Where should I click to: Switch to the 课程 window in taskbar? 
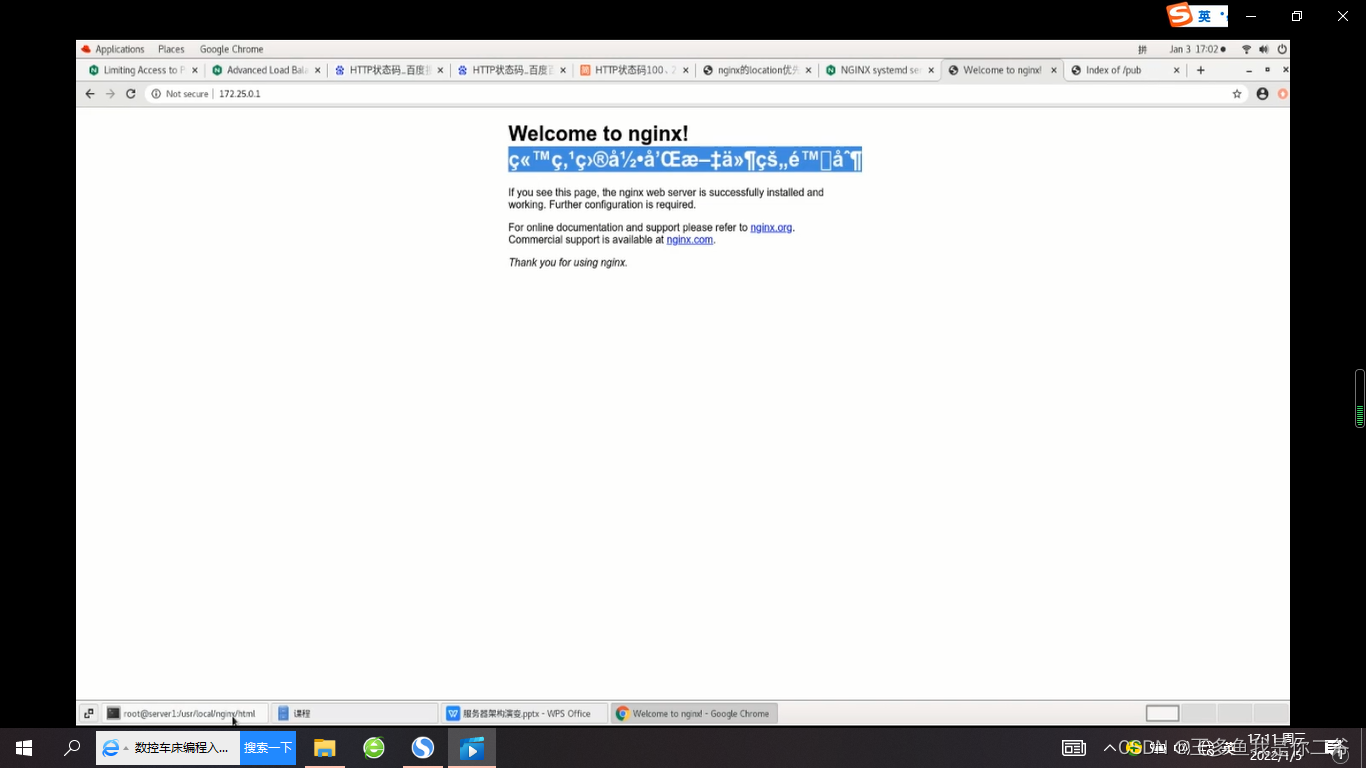coord(356,714)
